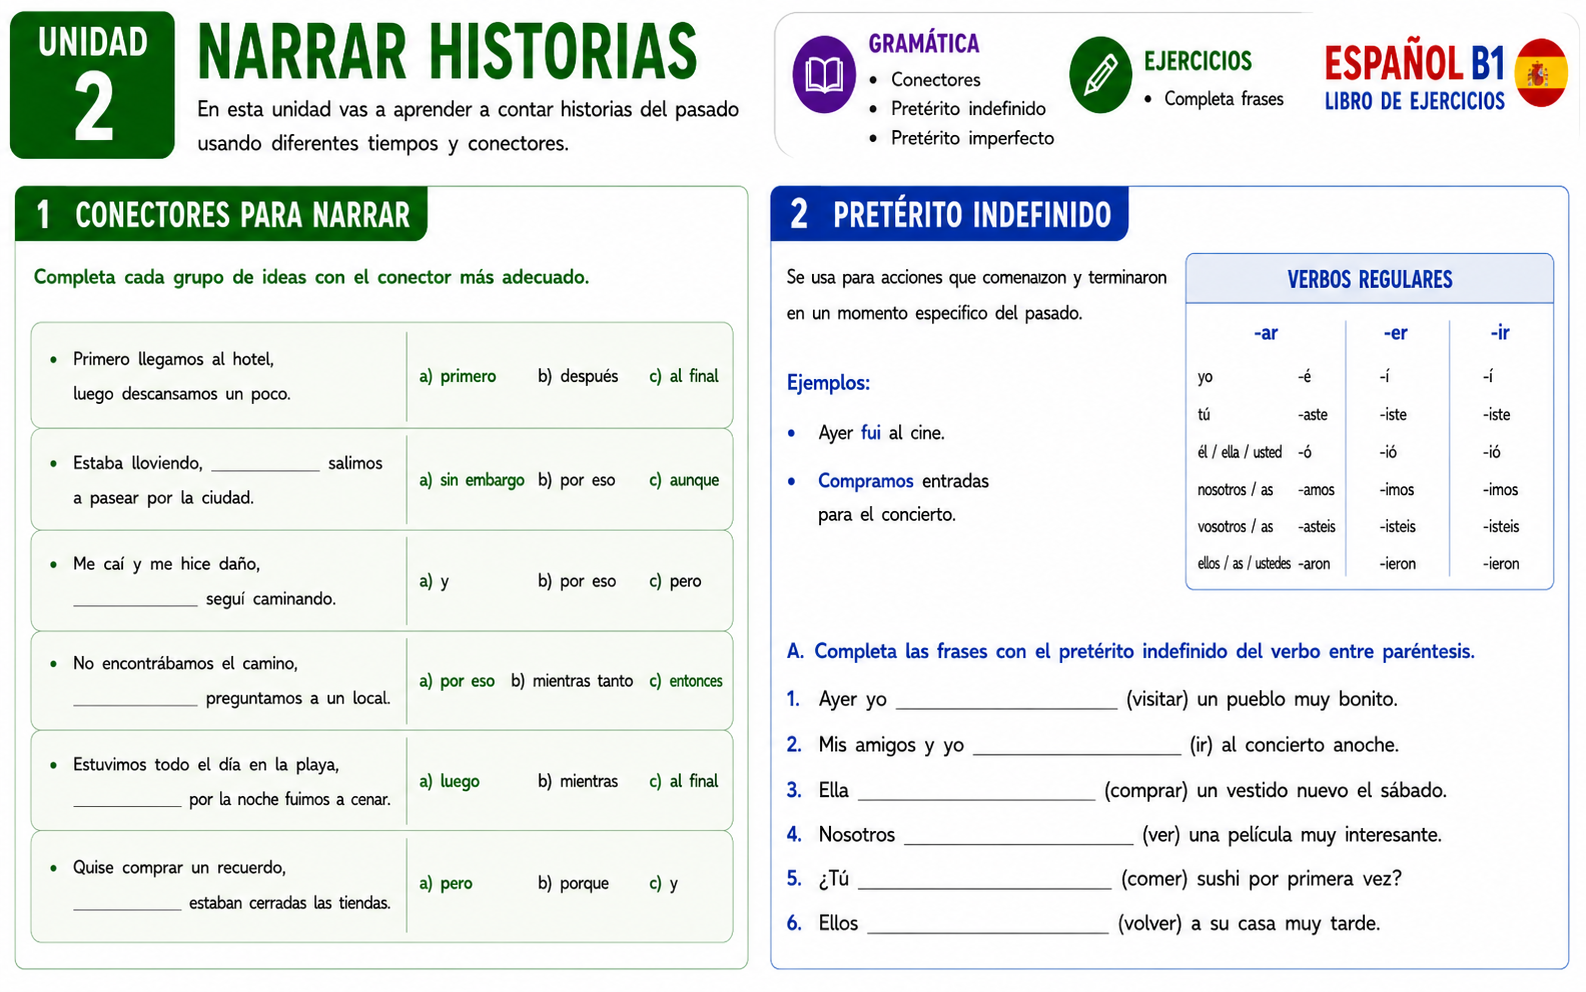Choose option a) luego
The image size is (1586, 992).
pyautogui.click(x=449, y=781)
